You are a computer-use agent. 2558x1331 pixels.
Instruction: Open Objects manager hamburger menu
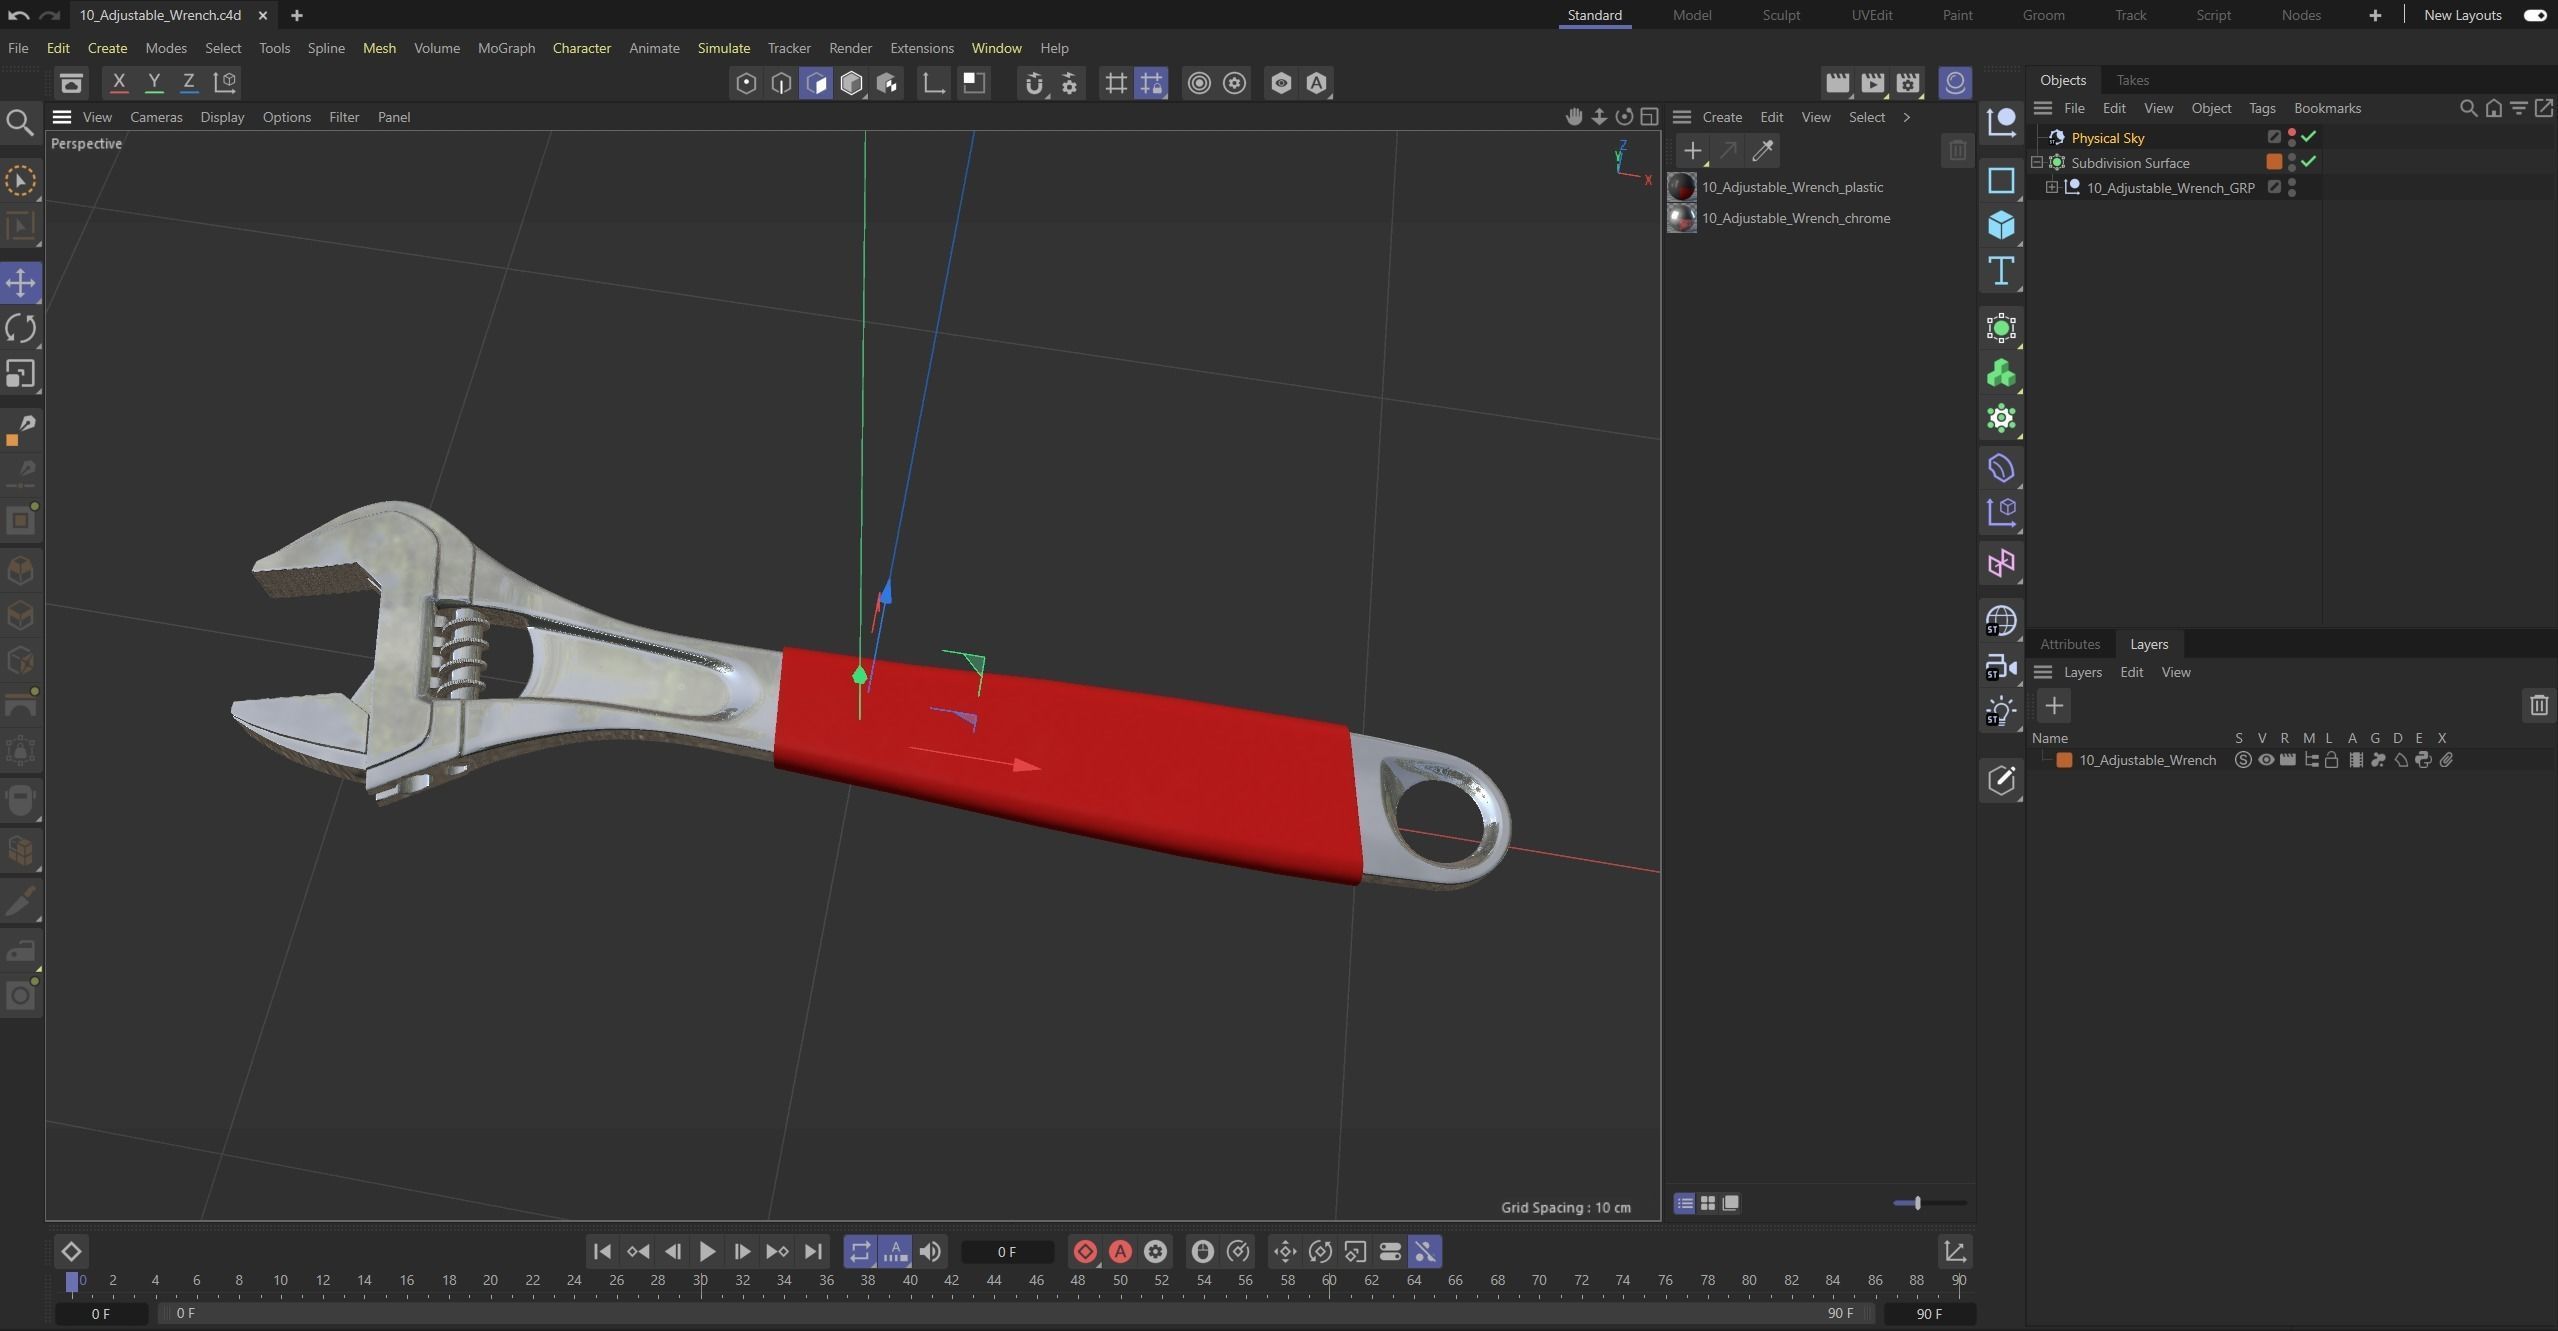click(2043, 108)
